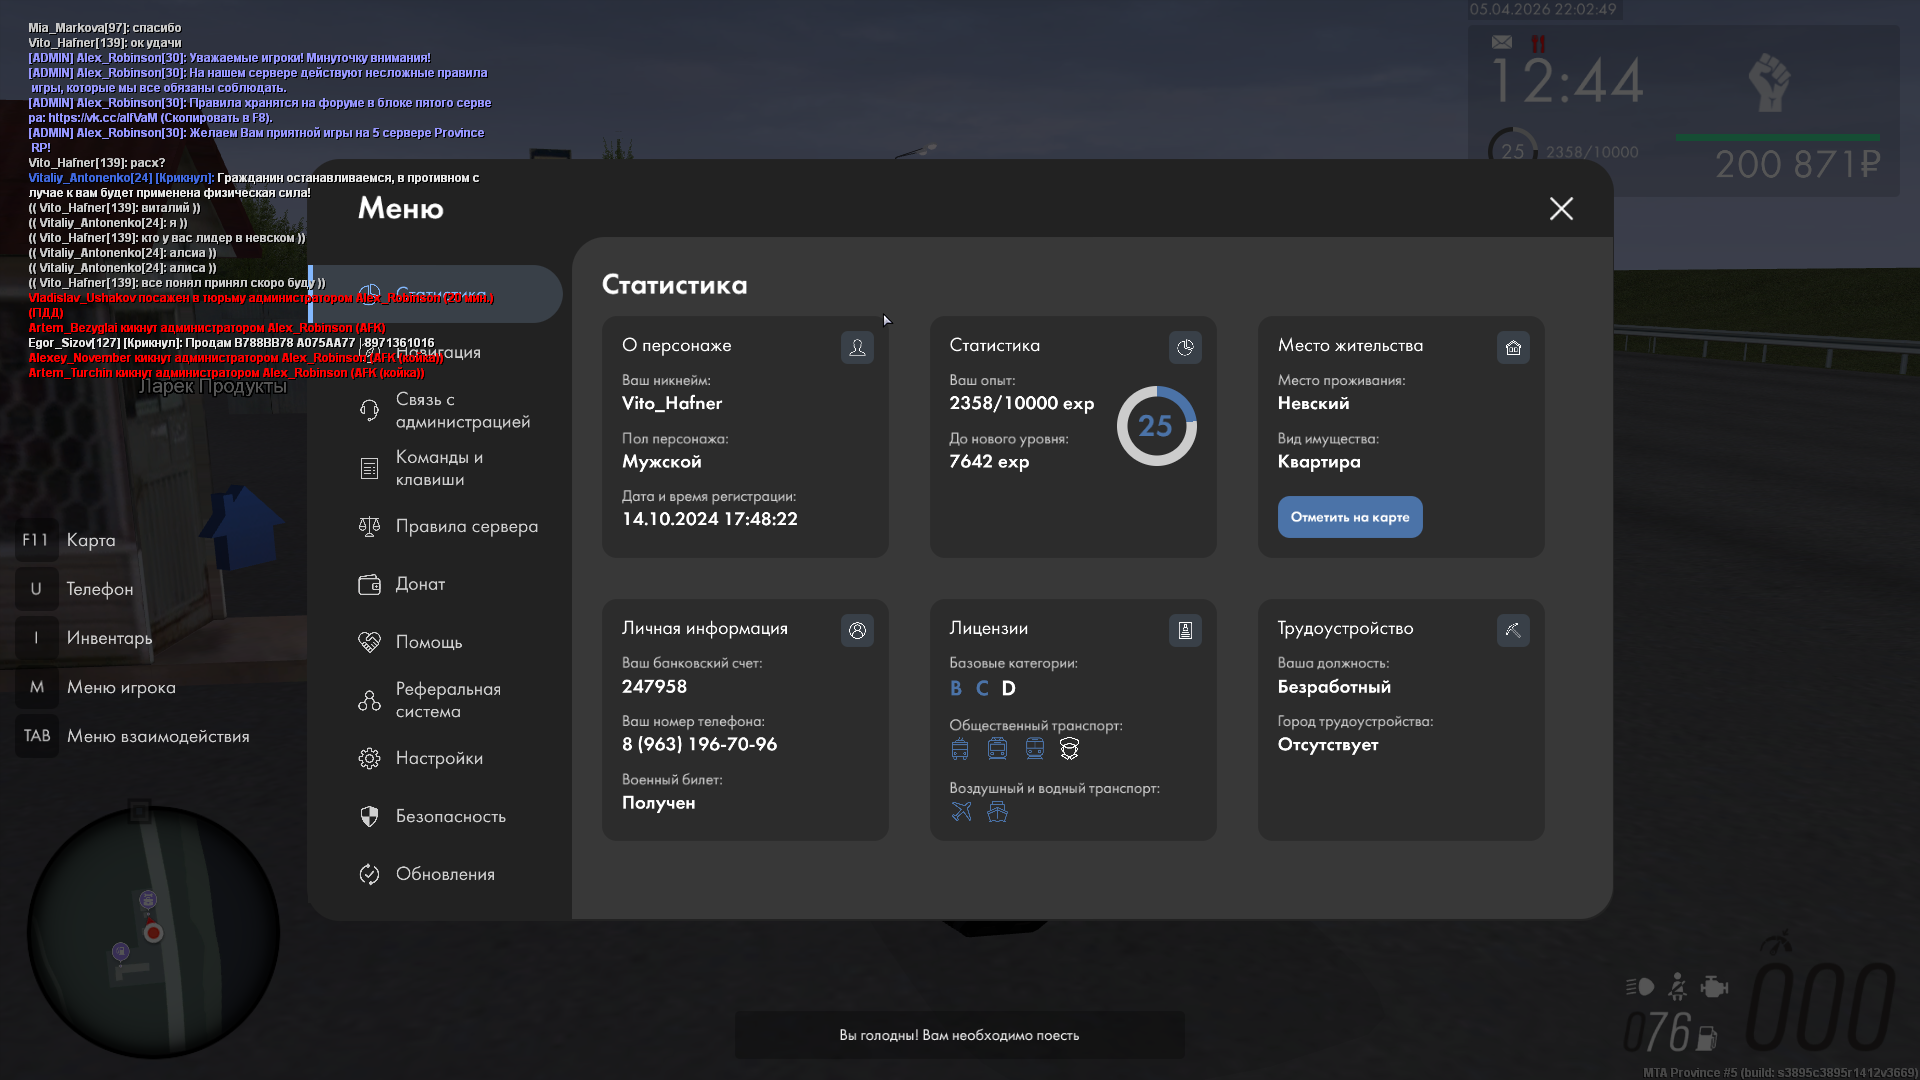The image size is (1920, 1080).
Task: Click the airplane license icon
Action: pyautogui.click(x=961, y=812)
